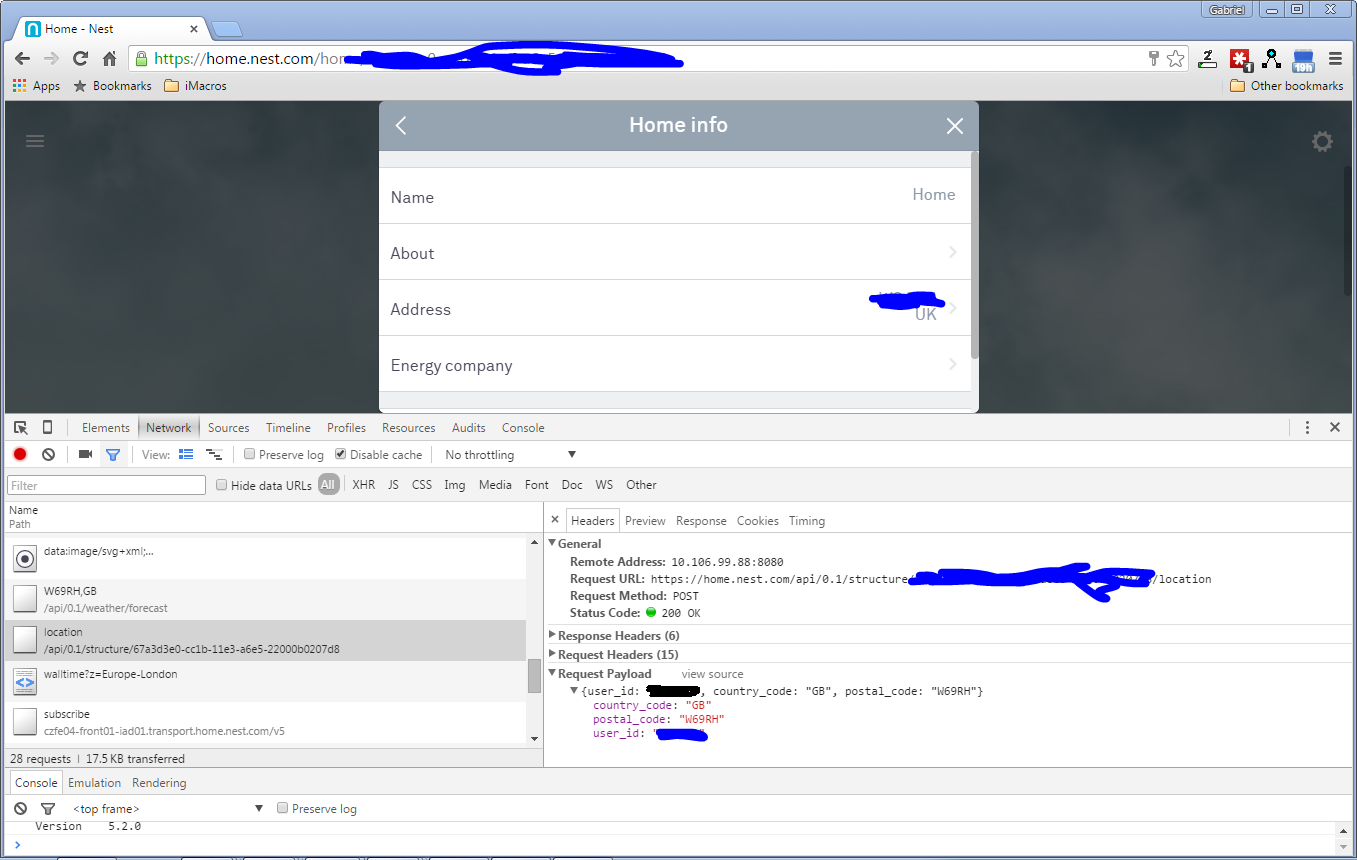
Task: Switch to the Elements panel
Action: coord(106,428)
